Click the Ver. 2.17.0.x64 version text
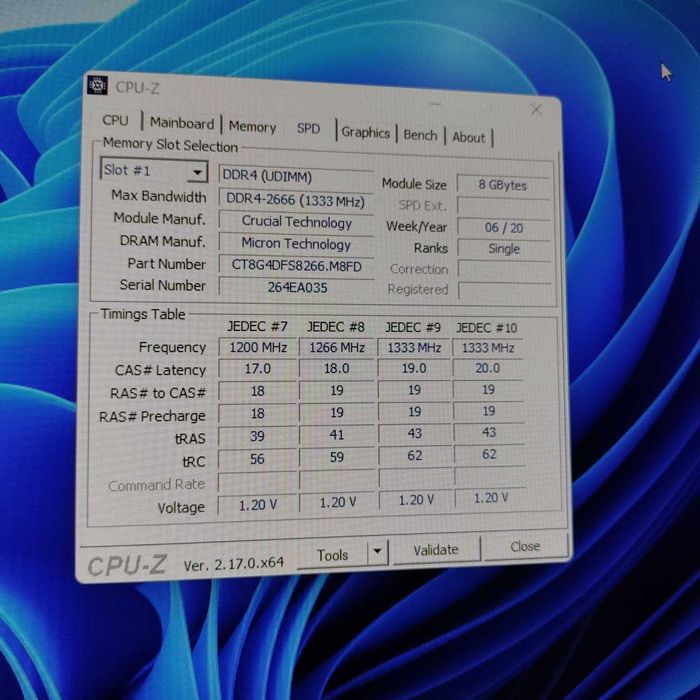This screenshot has height=700, width=700. pyautogui.click(x=234, y=564)
